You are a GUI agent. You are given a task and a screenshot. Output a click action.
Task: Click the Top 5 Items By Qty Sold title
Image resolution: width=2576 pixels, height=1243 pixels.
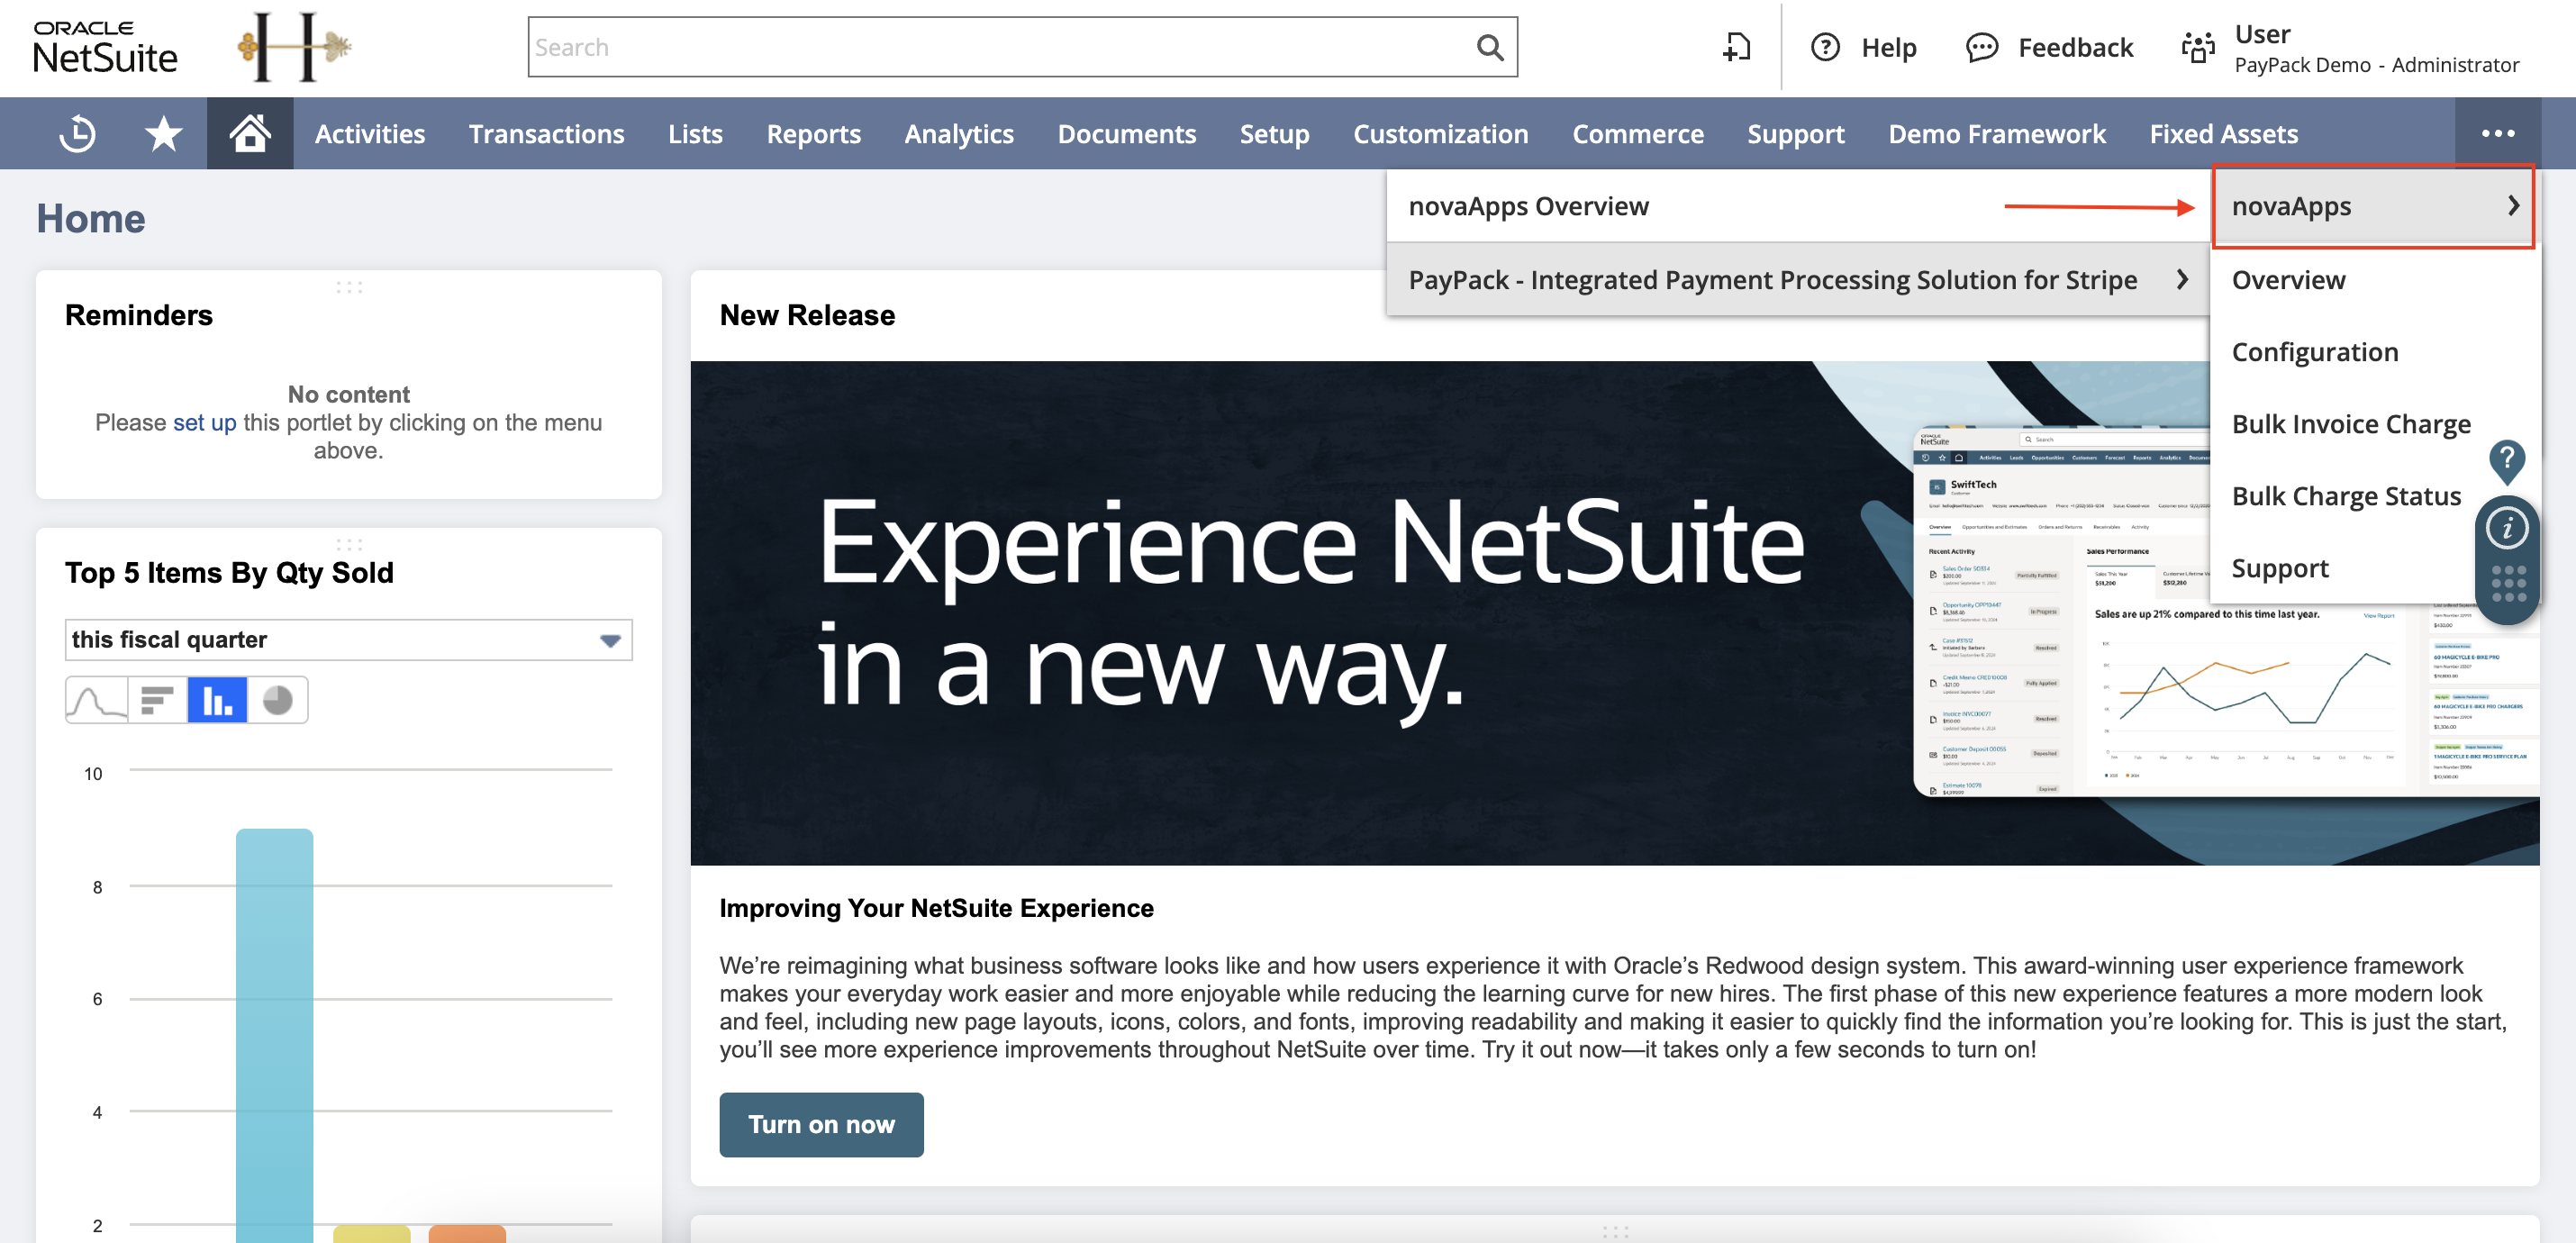point(229,573)
